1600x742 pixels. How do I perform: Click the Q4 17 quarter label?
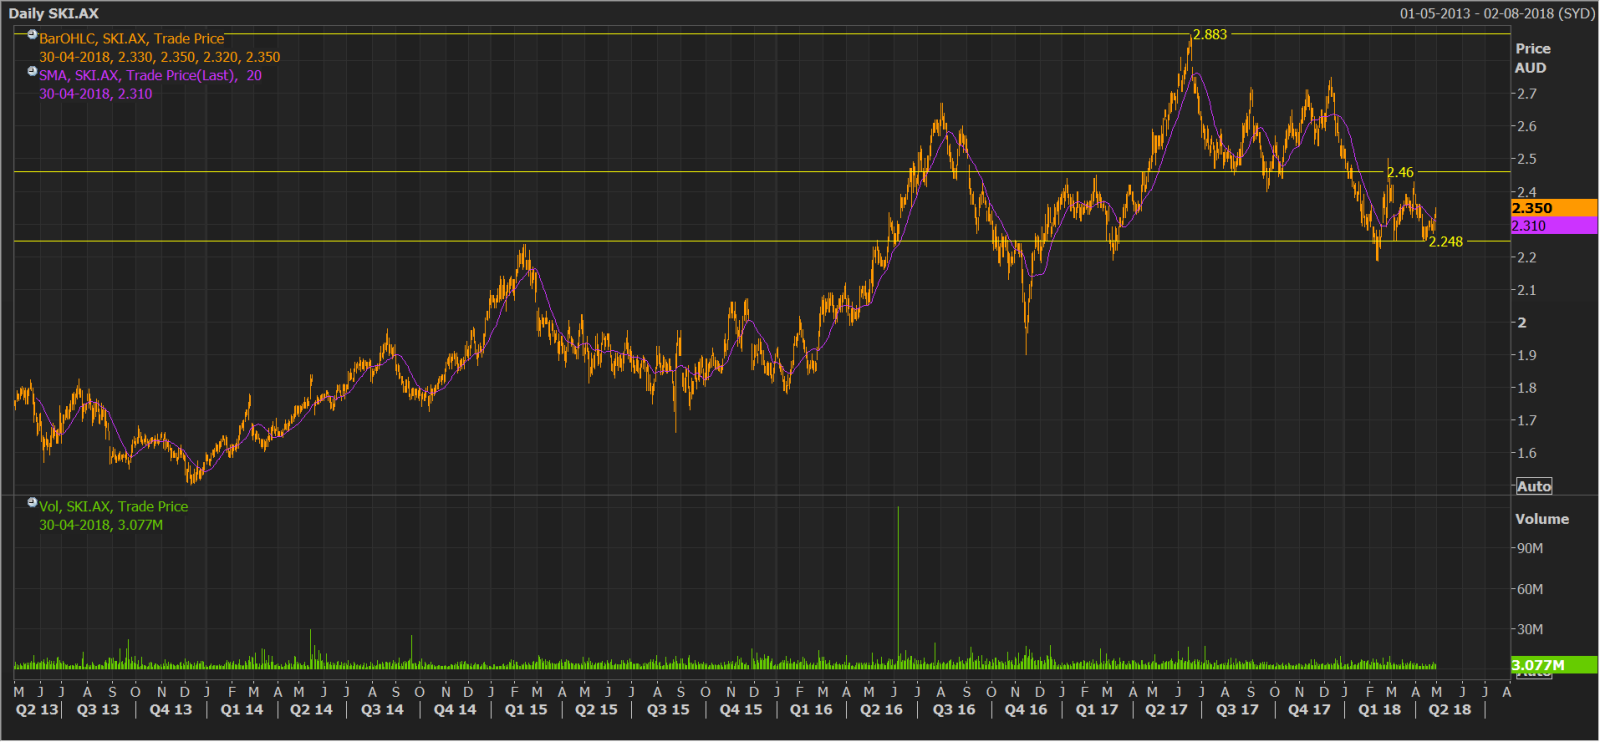[x=1309, y=709]
